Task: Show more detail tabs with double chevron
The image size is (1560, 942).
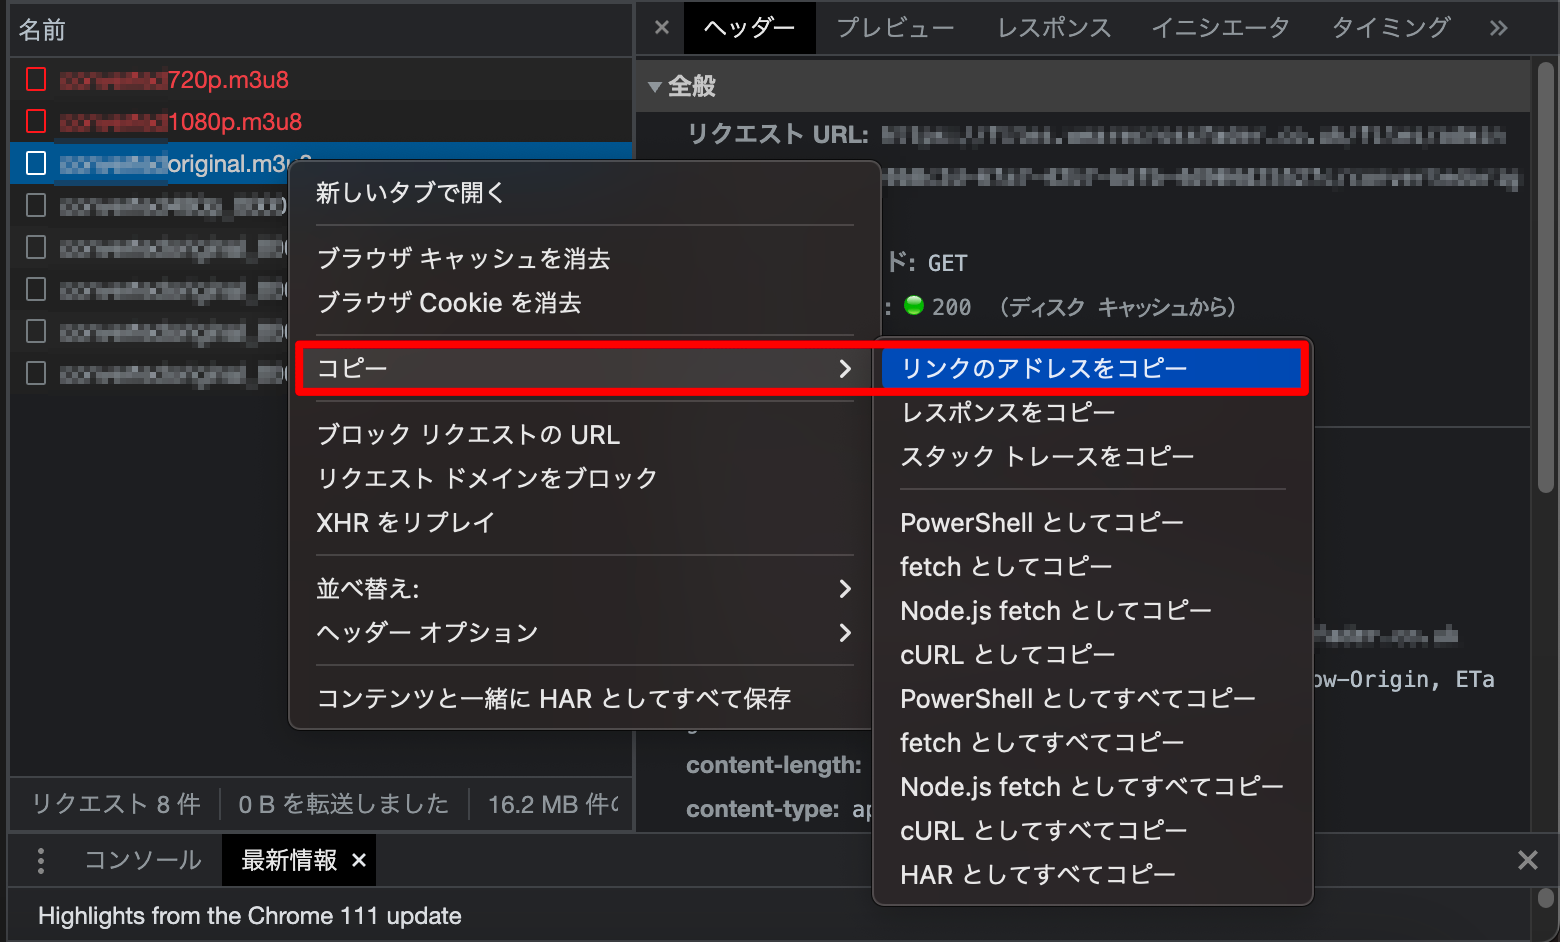Action: [1498, 28]
